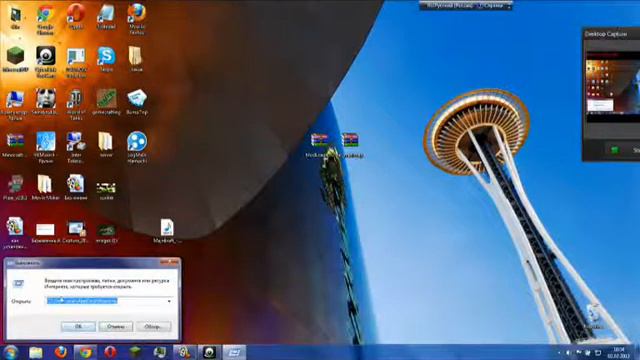Screen dimensions: 640x360
Task: Switch to Opera in the taskbar
Action: point(110,352)
